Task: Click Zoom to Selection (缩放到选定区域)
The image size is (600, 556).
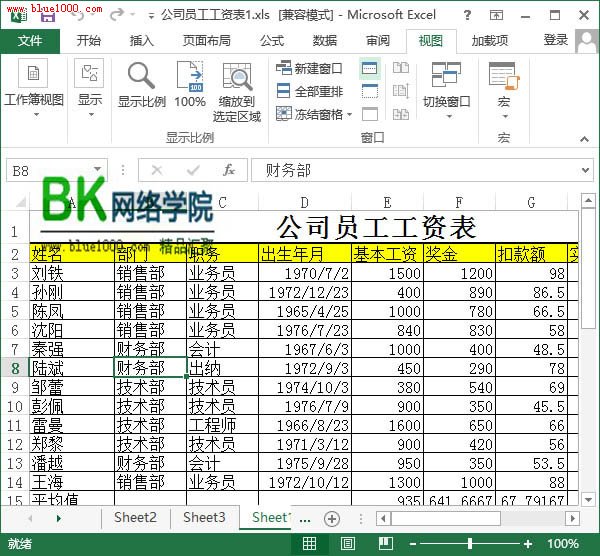Action: [x=237, y=93]
